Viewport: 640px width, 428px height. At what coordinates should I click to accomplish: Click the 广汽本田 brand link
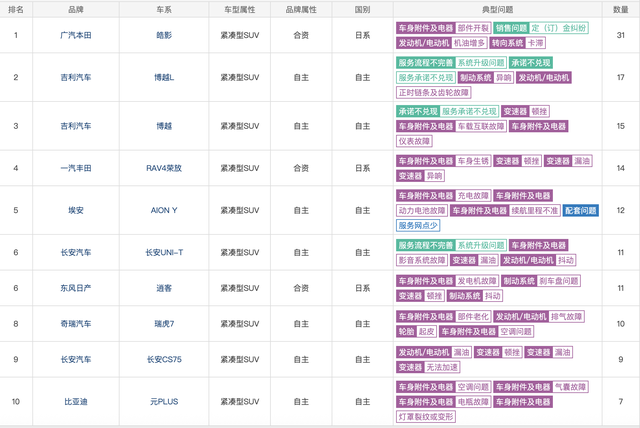(76, 35)
